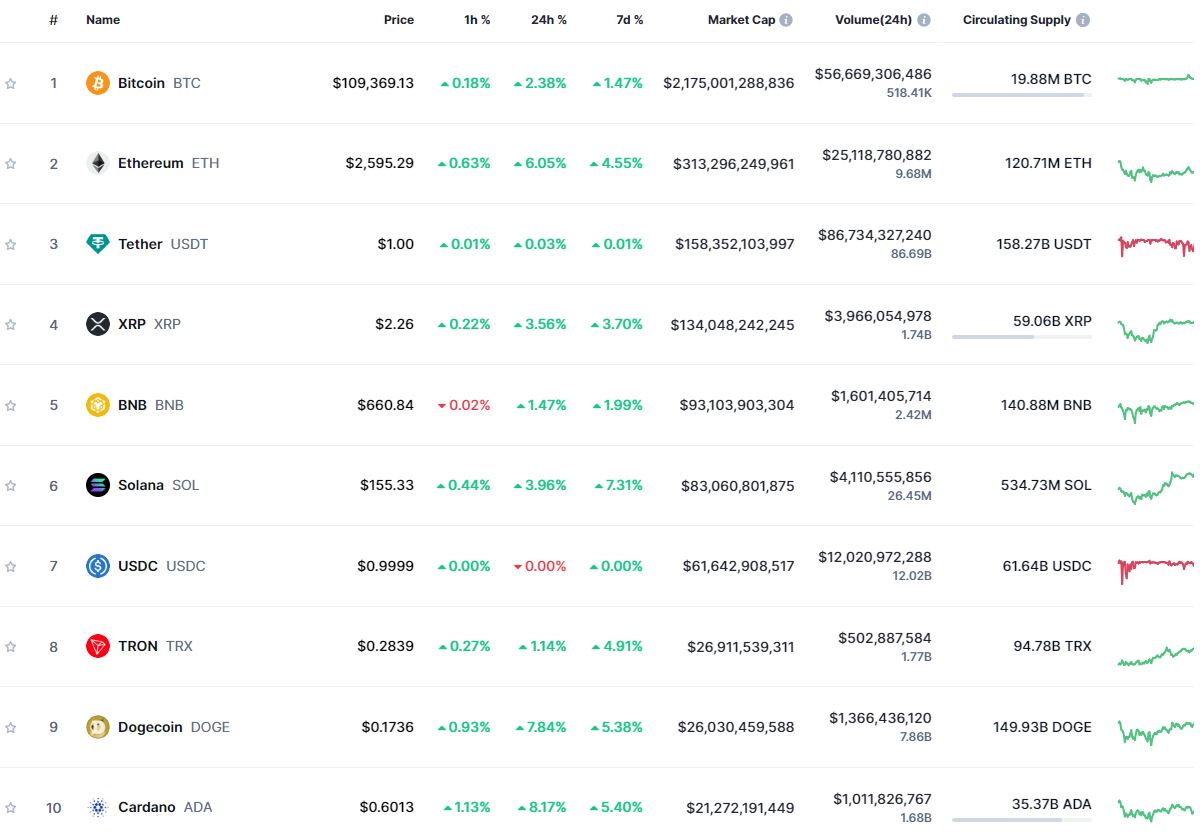Sort by the Market Cap column header

click(x=741, y=20)
